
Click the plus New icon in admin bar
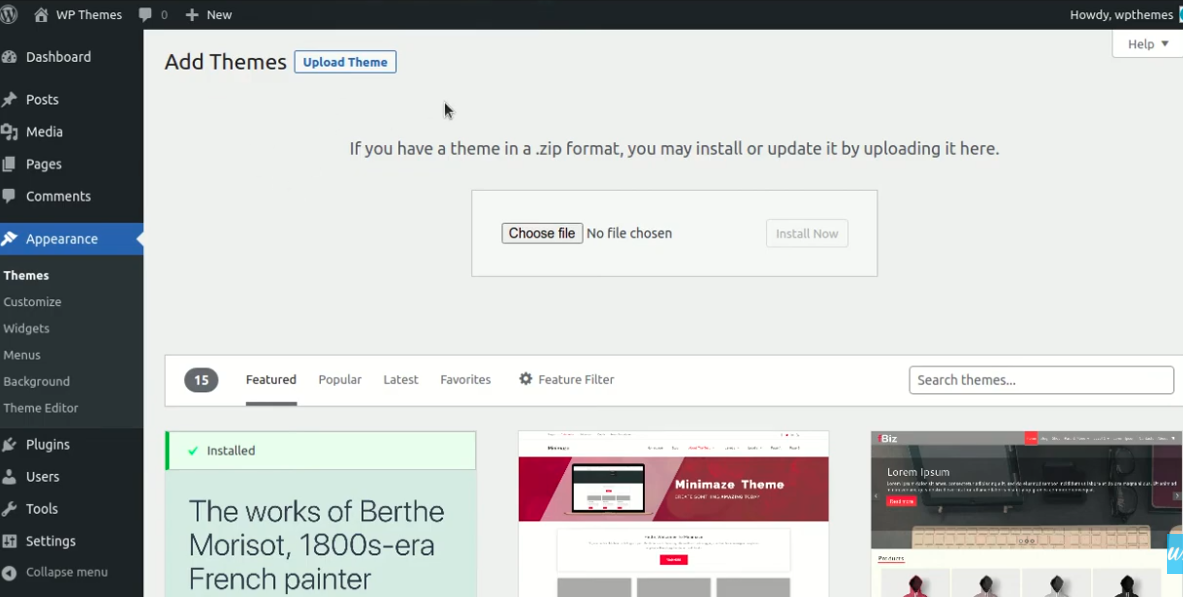point(192,15)
